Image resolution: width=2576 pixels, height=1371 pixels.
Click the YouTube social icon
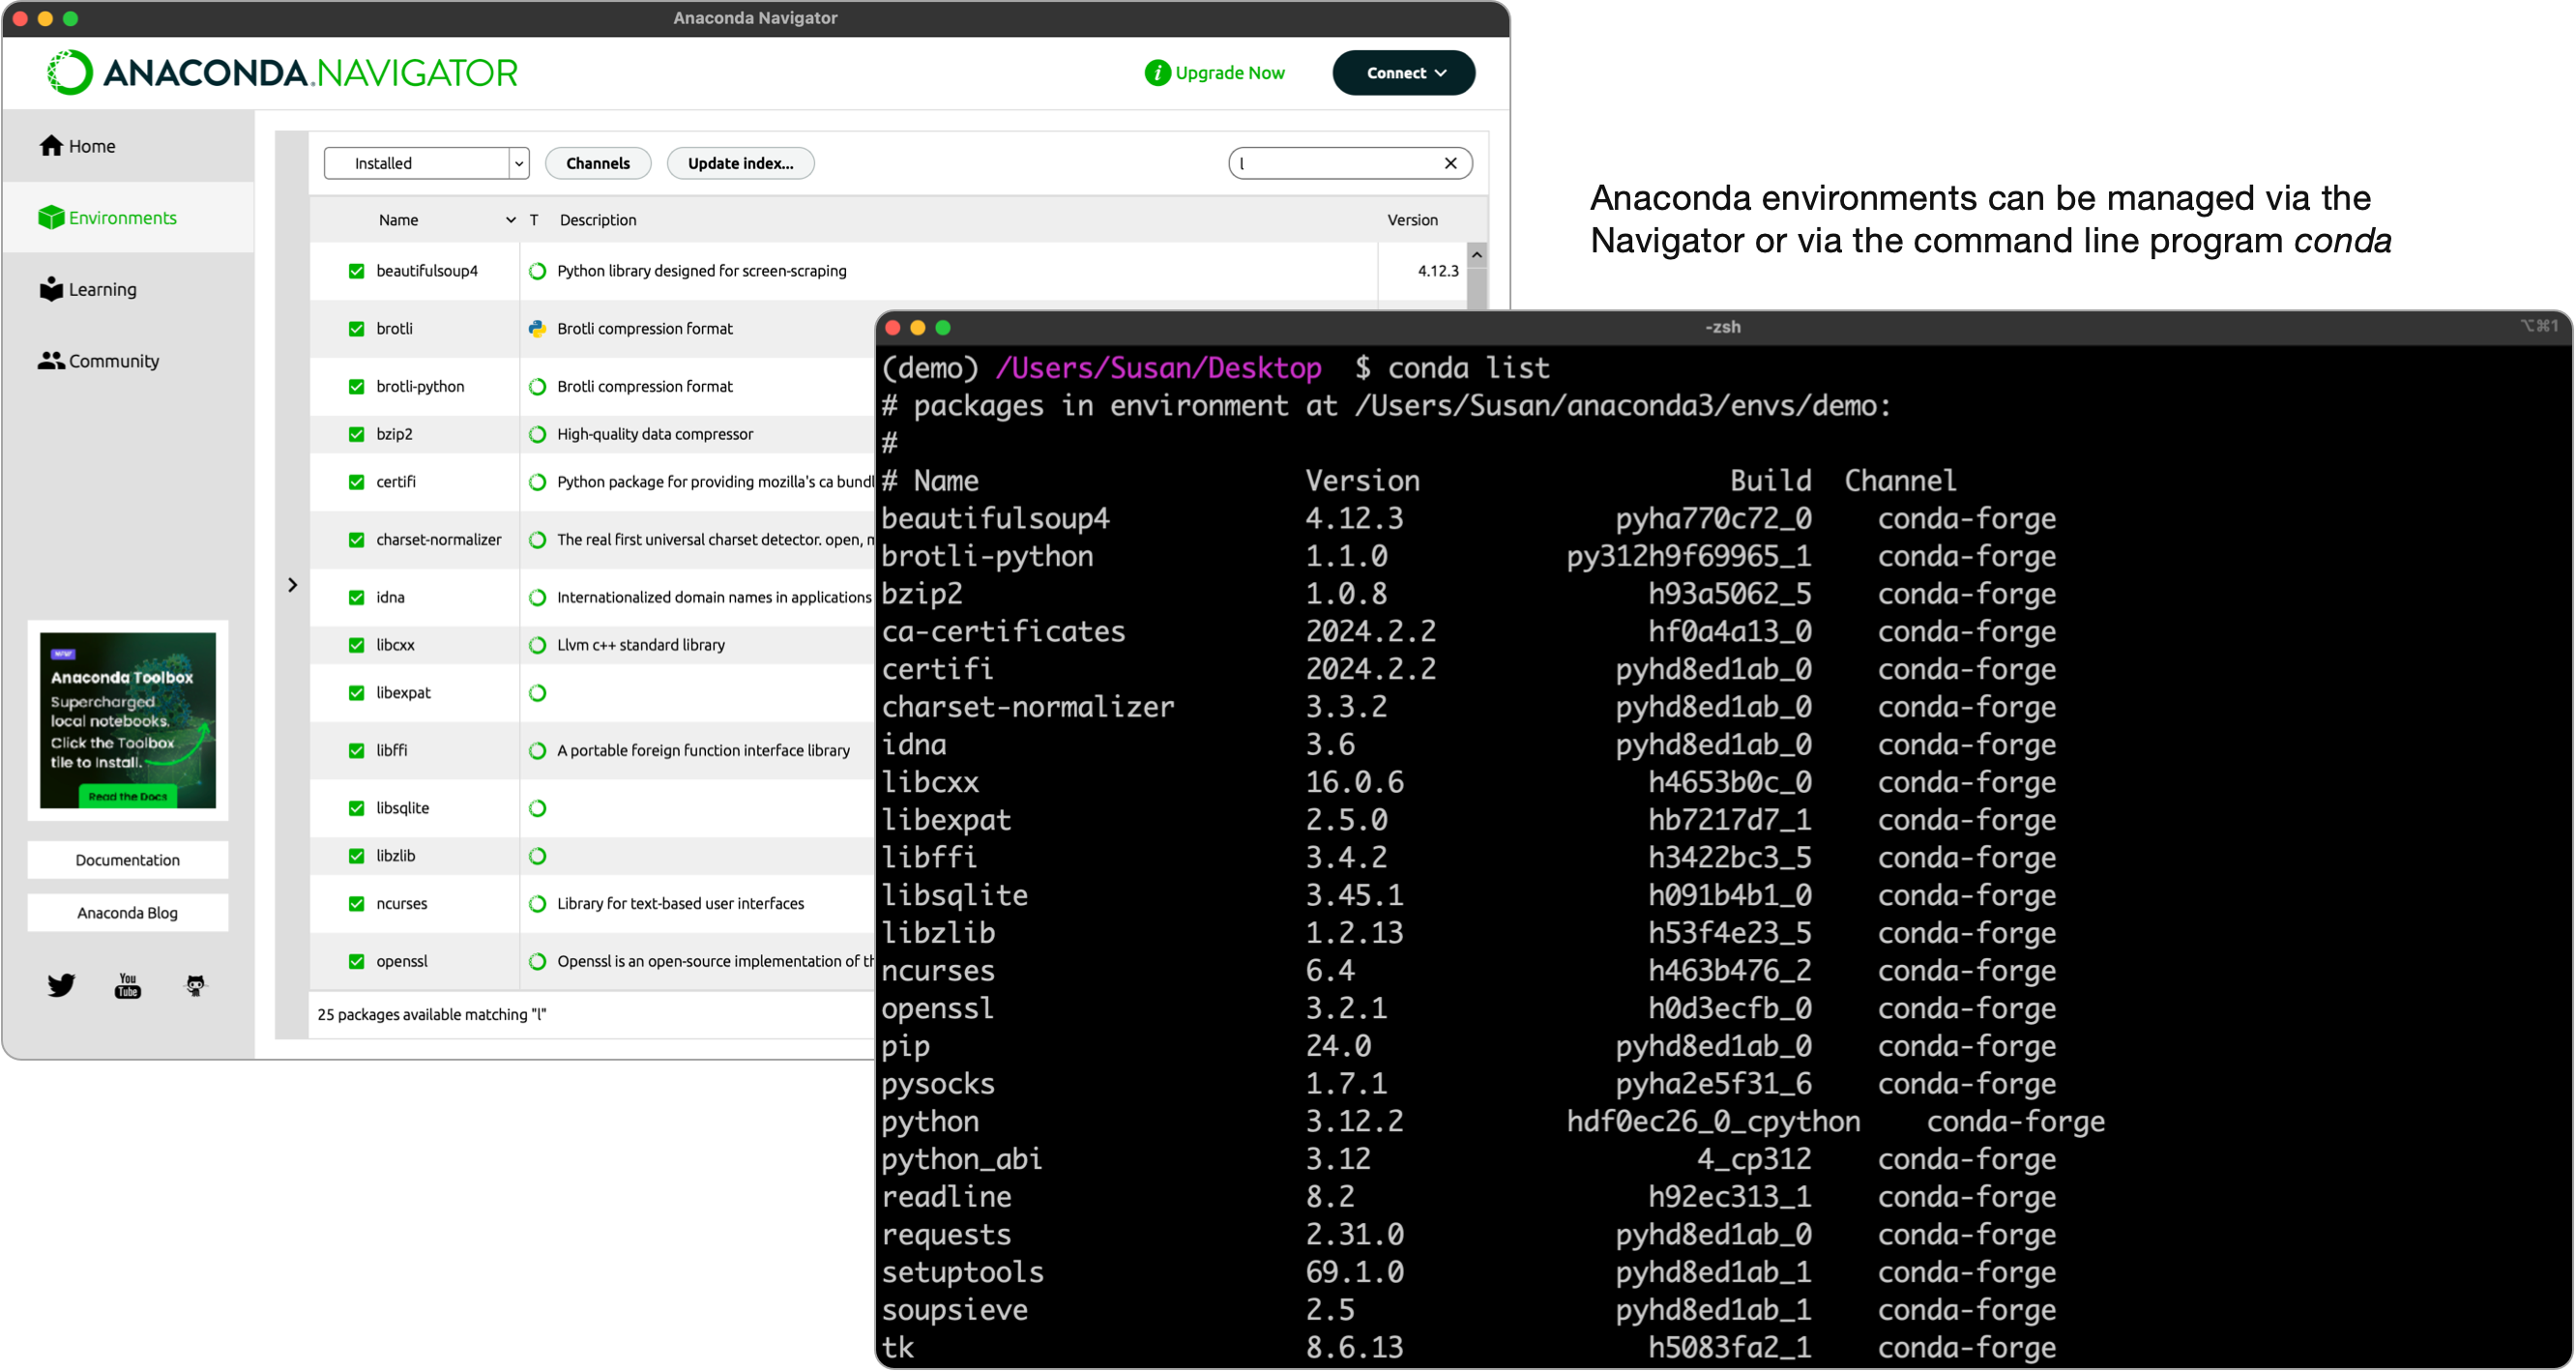pyautogui.click(x=128, y=986)
